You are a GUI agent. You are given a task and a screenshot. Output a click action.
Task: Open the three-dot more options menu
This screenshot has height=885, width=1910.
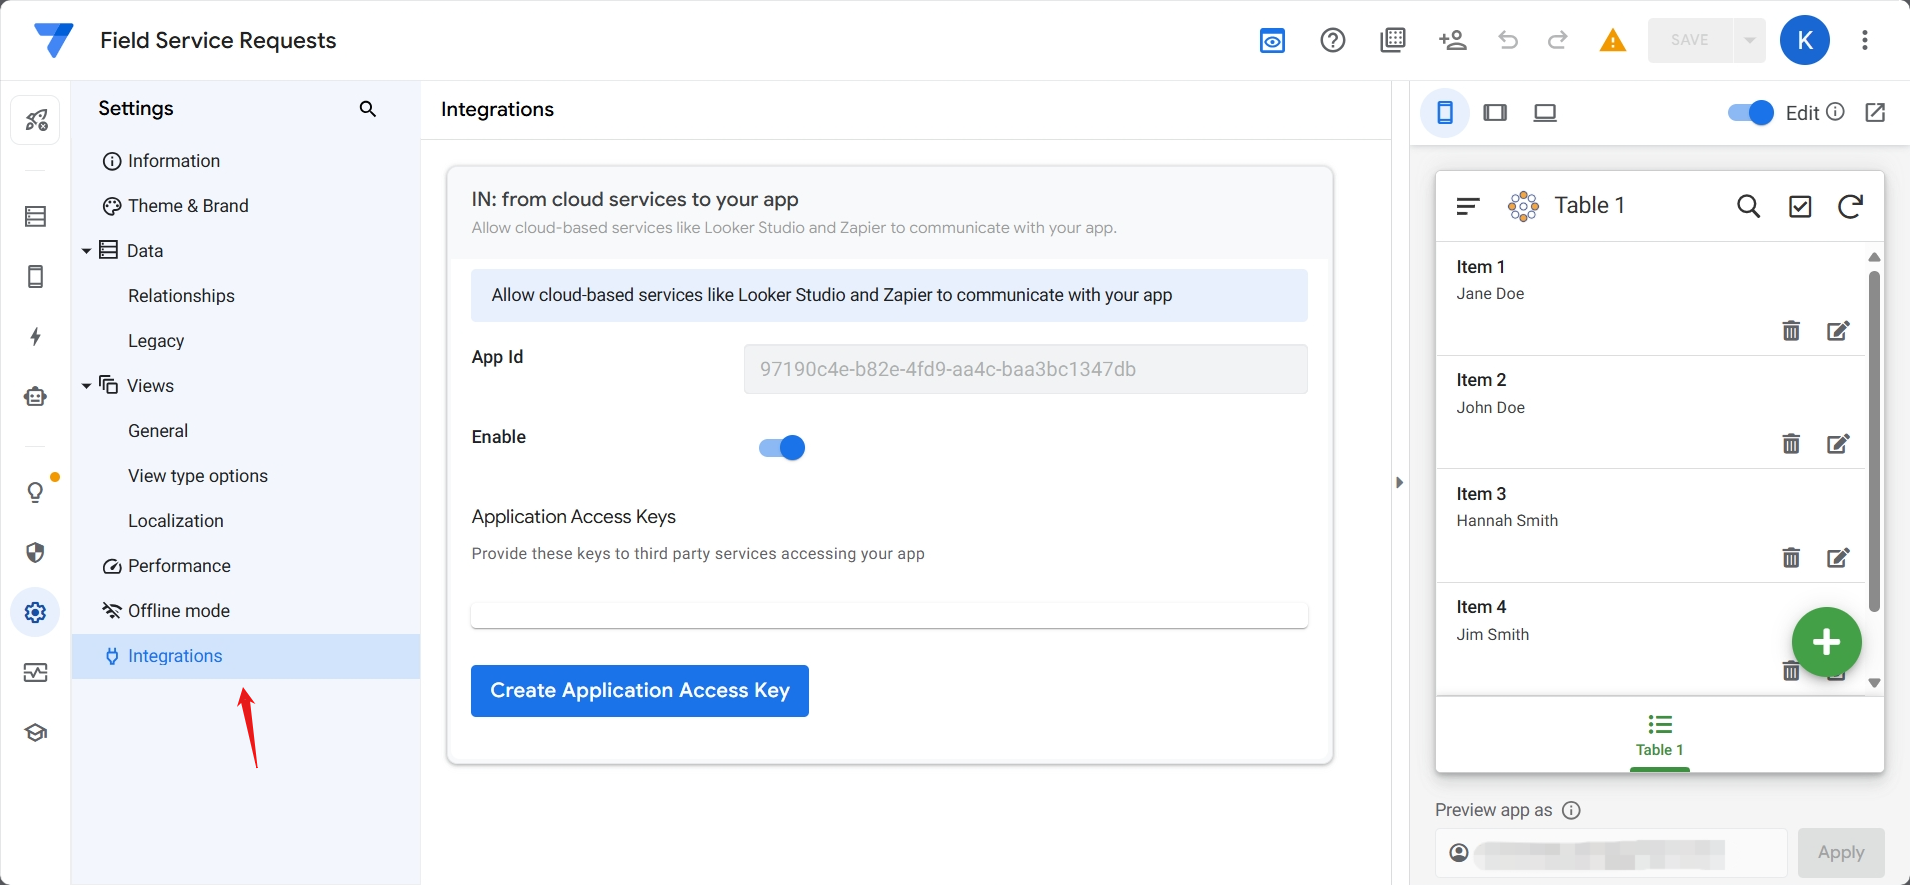point(1865,40)
